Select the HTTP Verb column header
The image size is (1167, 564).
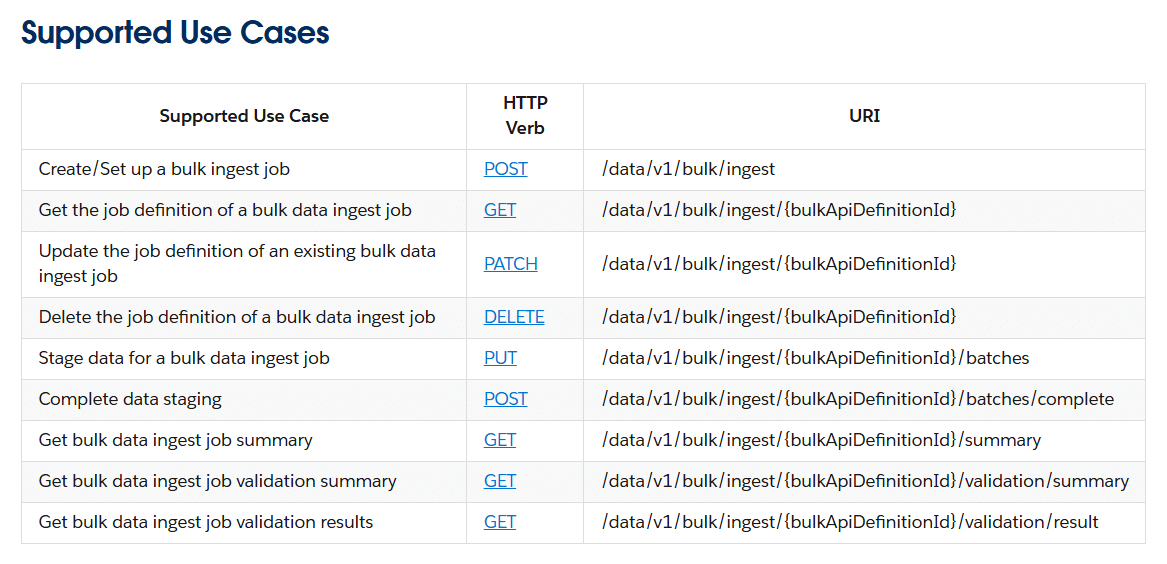(x=525, y=116)
